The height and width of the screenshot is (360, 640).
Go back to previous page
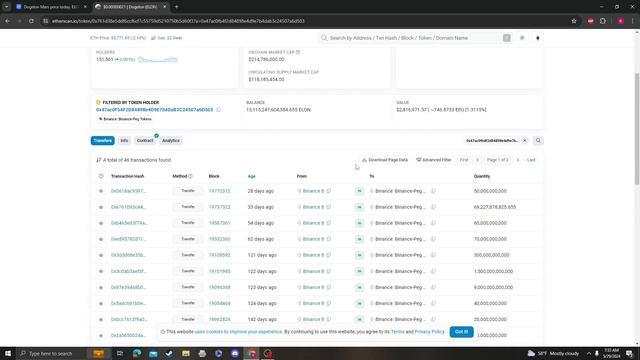pyautogui.click(x=8, y=21)
